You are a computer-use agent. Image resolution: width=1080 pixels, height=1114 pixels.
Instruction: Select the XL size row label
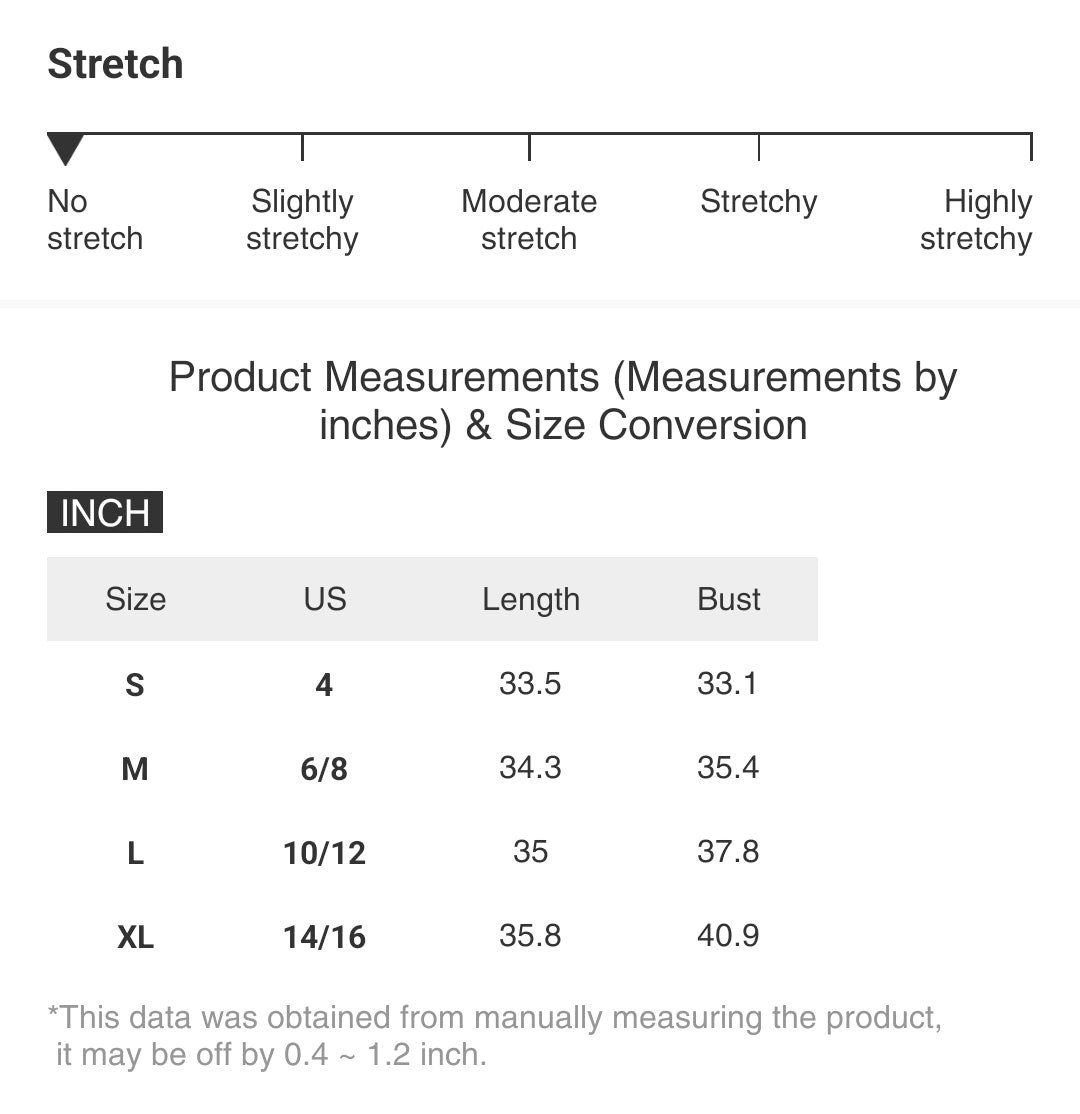click(135, 937)
